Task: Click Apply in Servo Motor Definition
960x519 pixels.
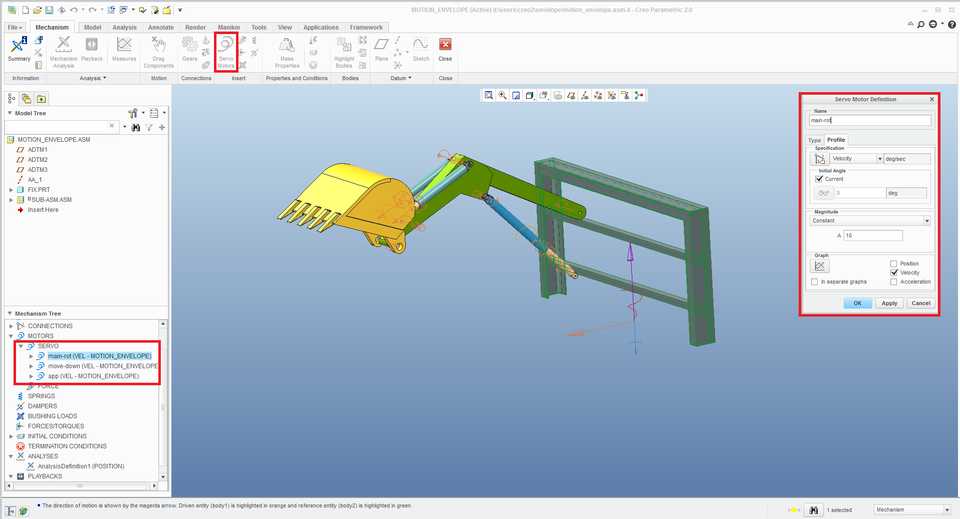Action: pos(889,303)
